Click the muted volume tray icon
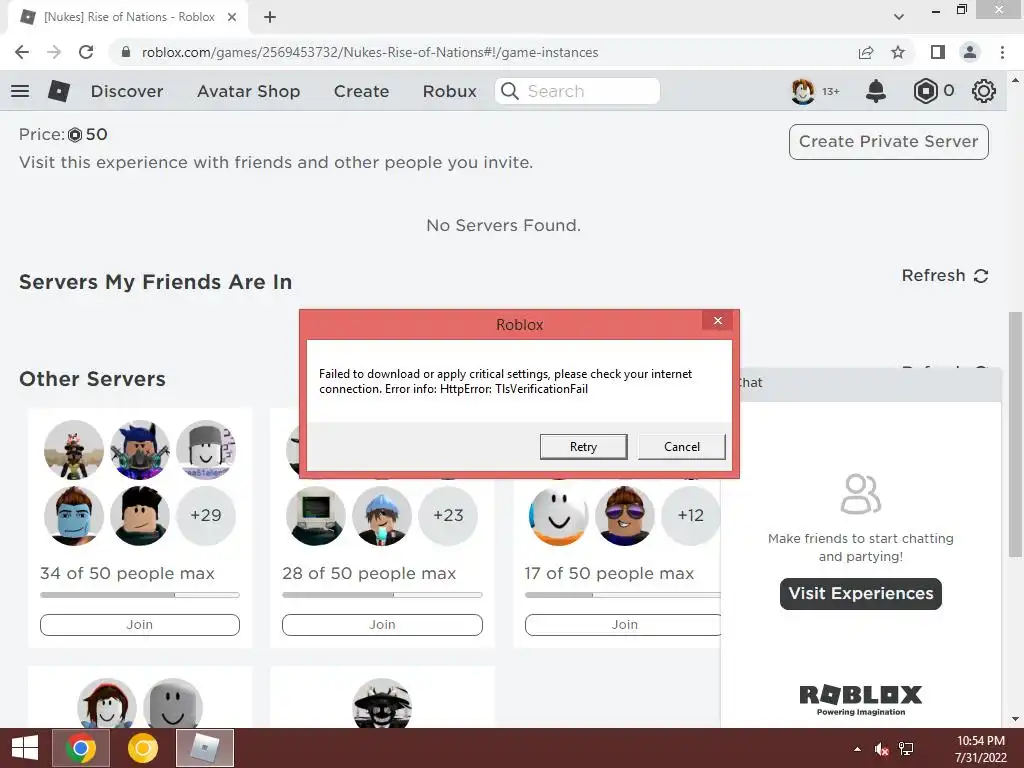 click(882, 749)
